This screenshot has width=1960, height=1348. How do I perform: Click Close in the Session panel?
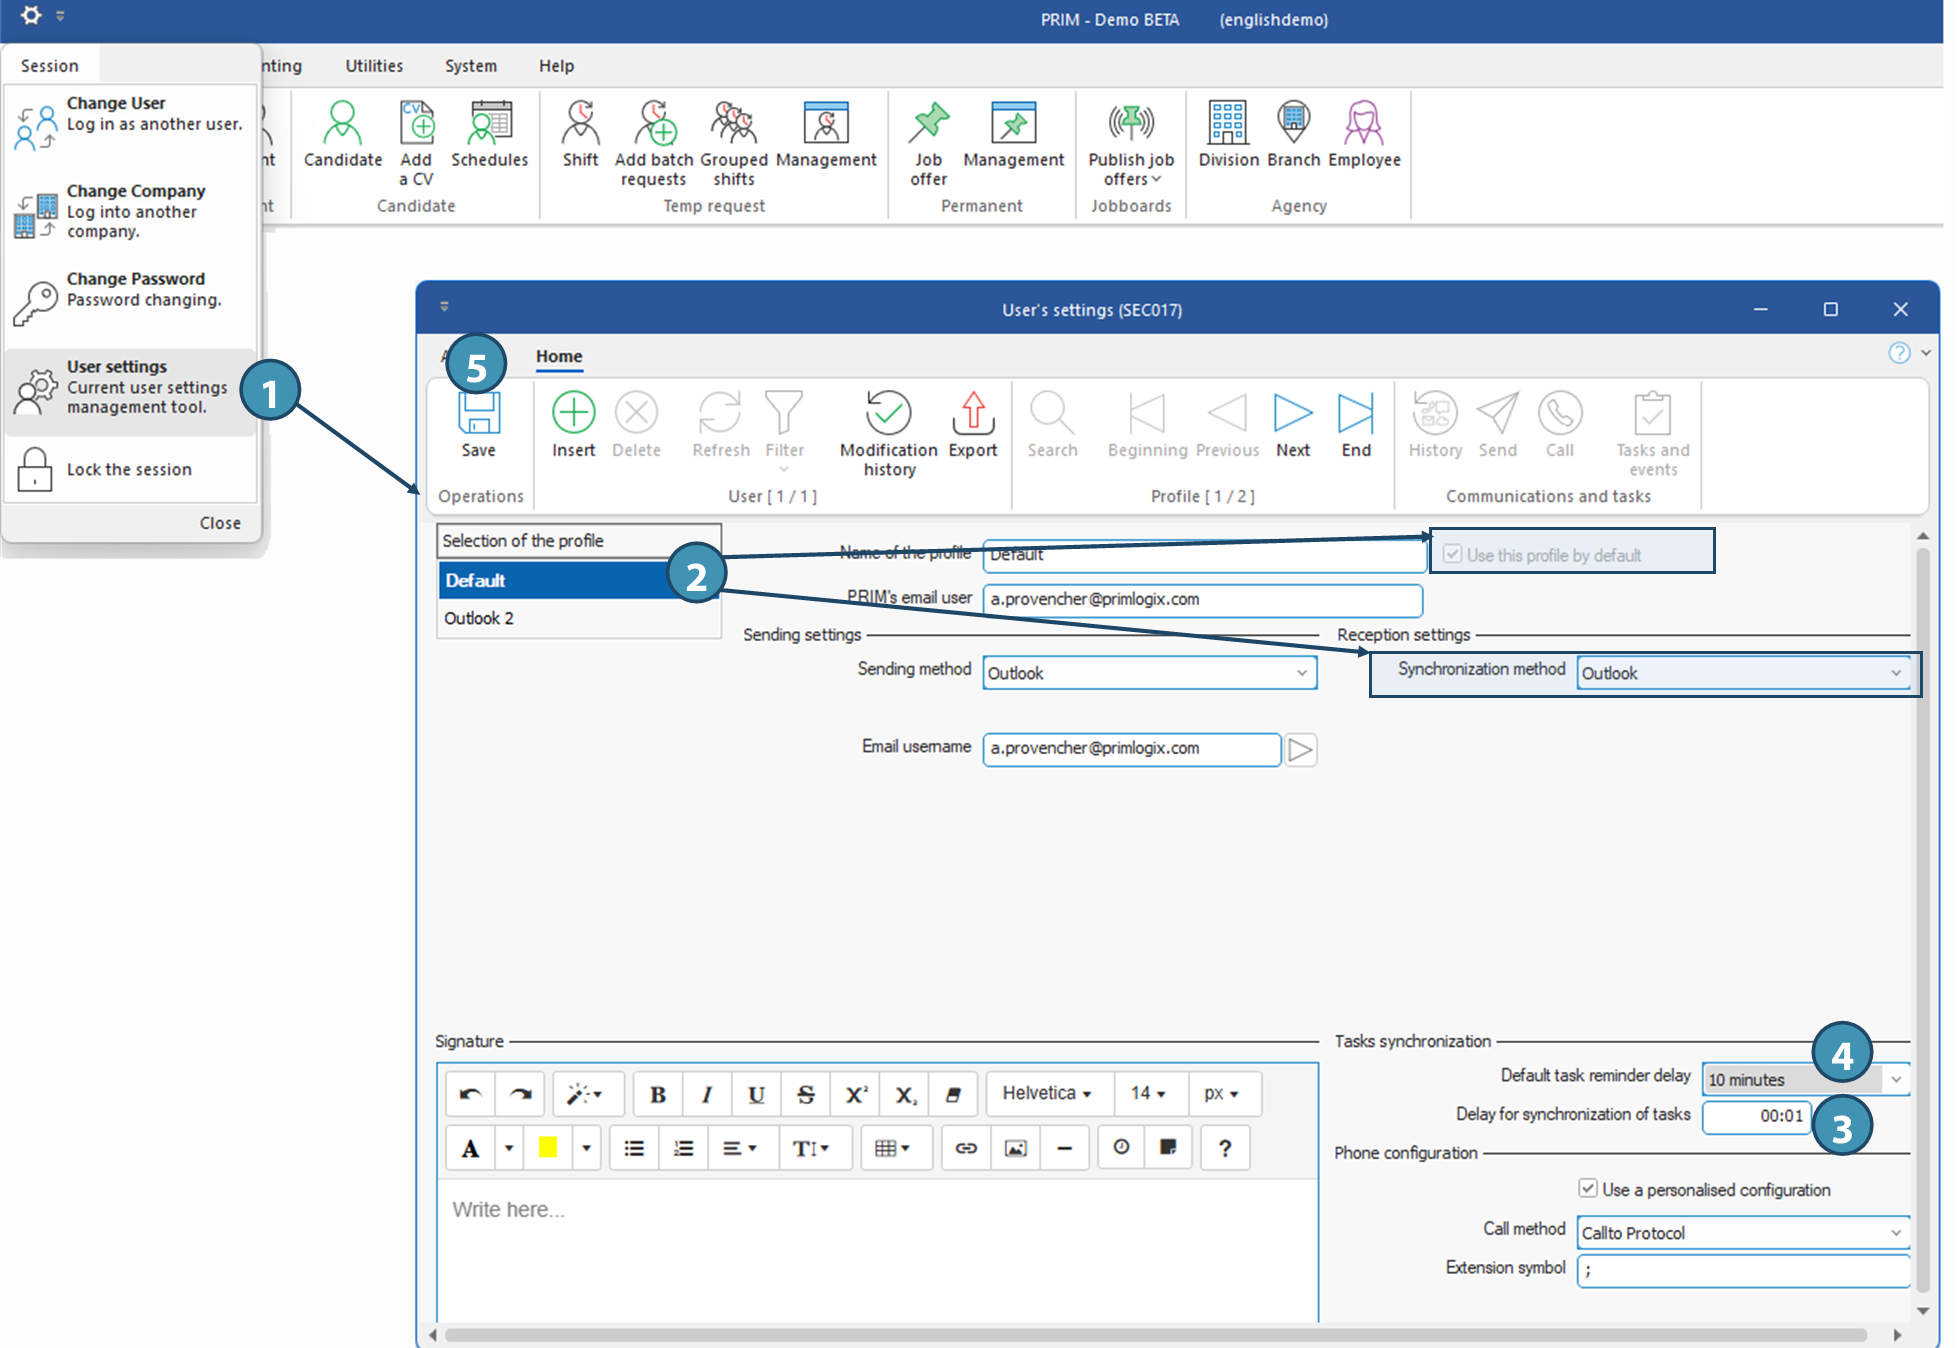pos(220,523)
